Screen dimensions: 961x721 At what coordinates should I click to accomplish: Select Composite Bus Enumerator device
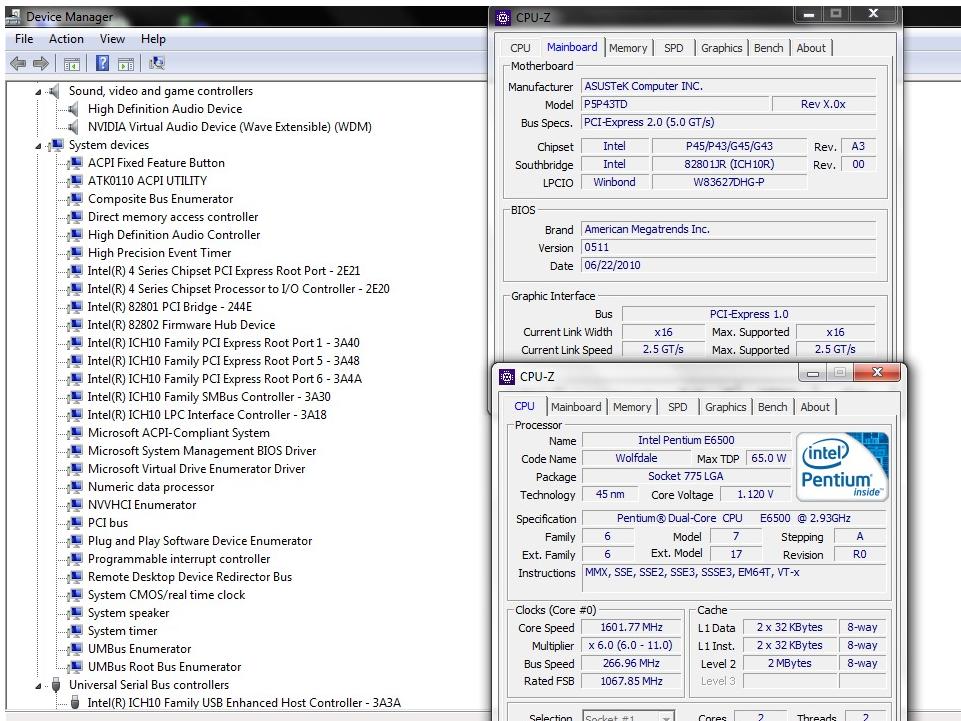click(x=161, y=199)
